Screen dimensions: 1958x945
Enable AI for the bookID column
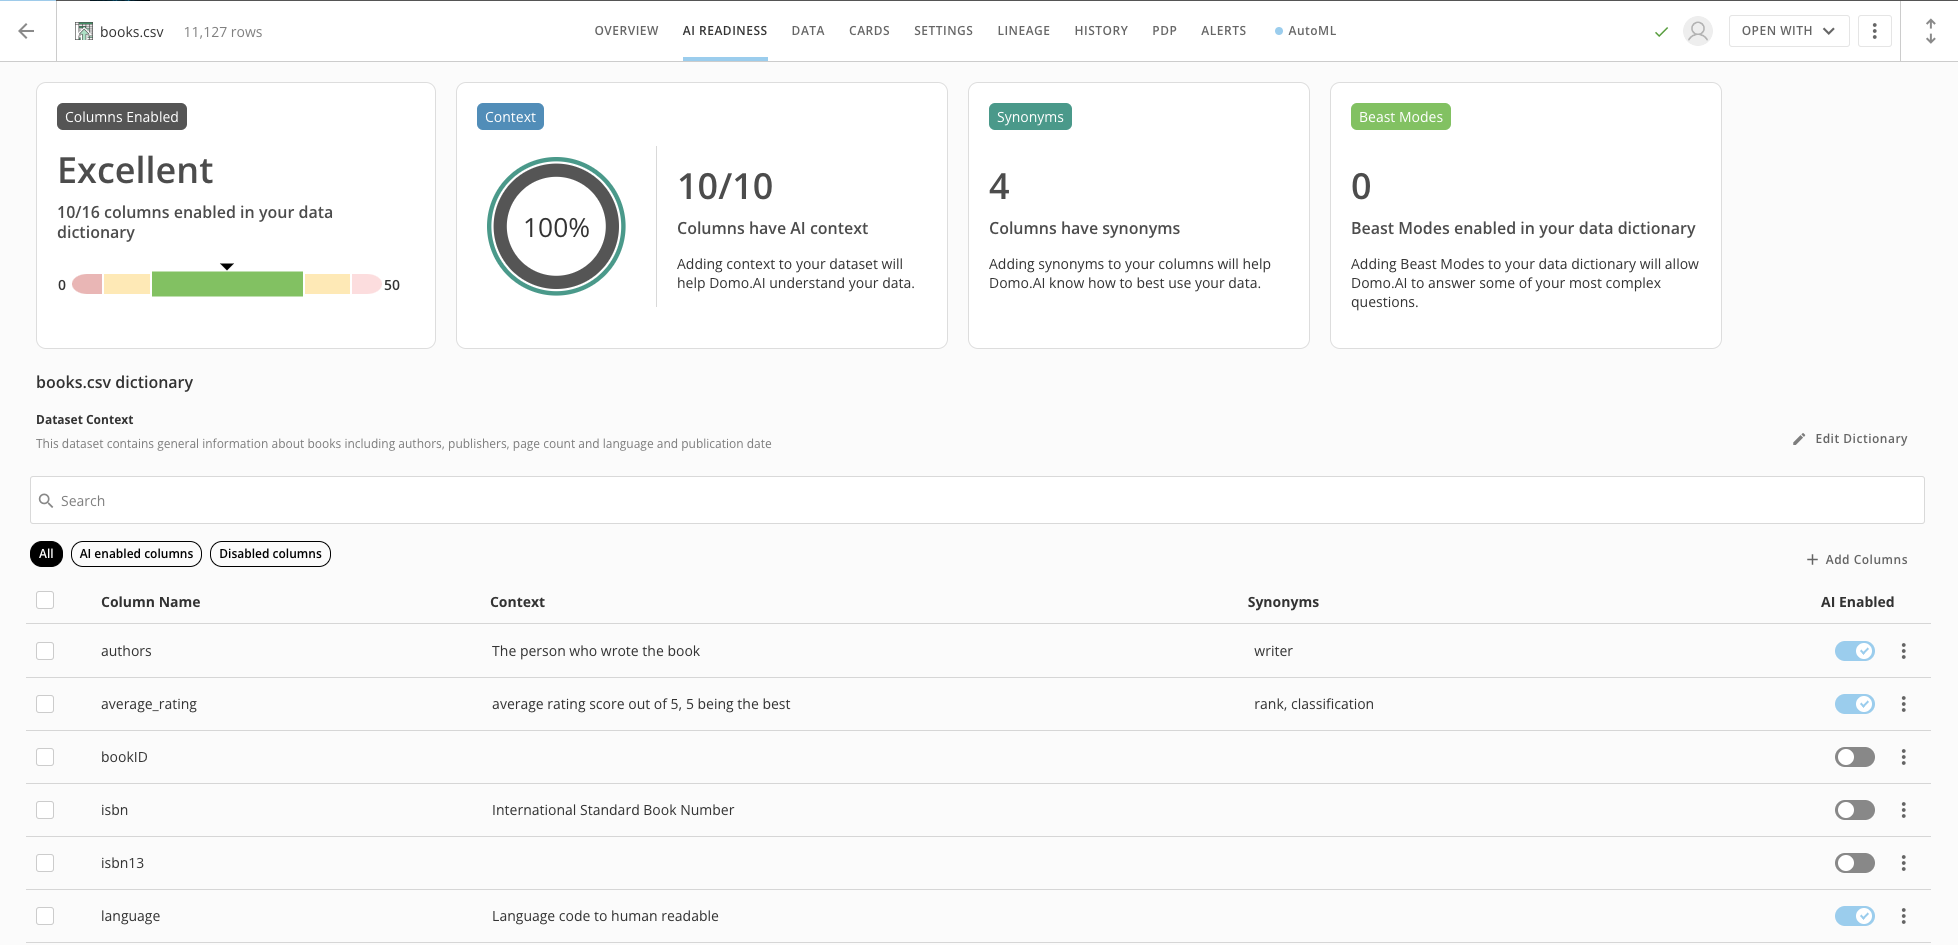point(1854,757)
